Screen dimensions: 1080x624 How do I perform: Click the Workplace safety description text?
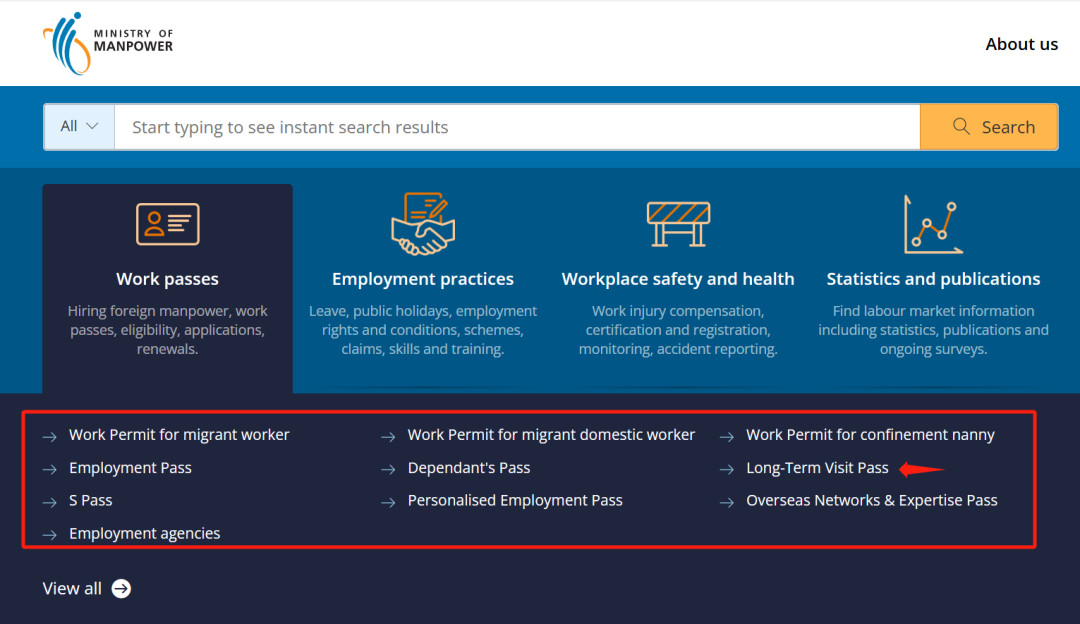pos(678,330)
